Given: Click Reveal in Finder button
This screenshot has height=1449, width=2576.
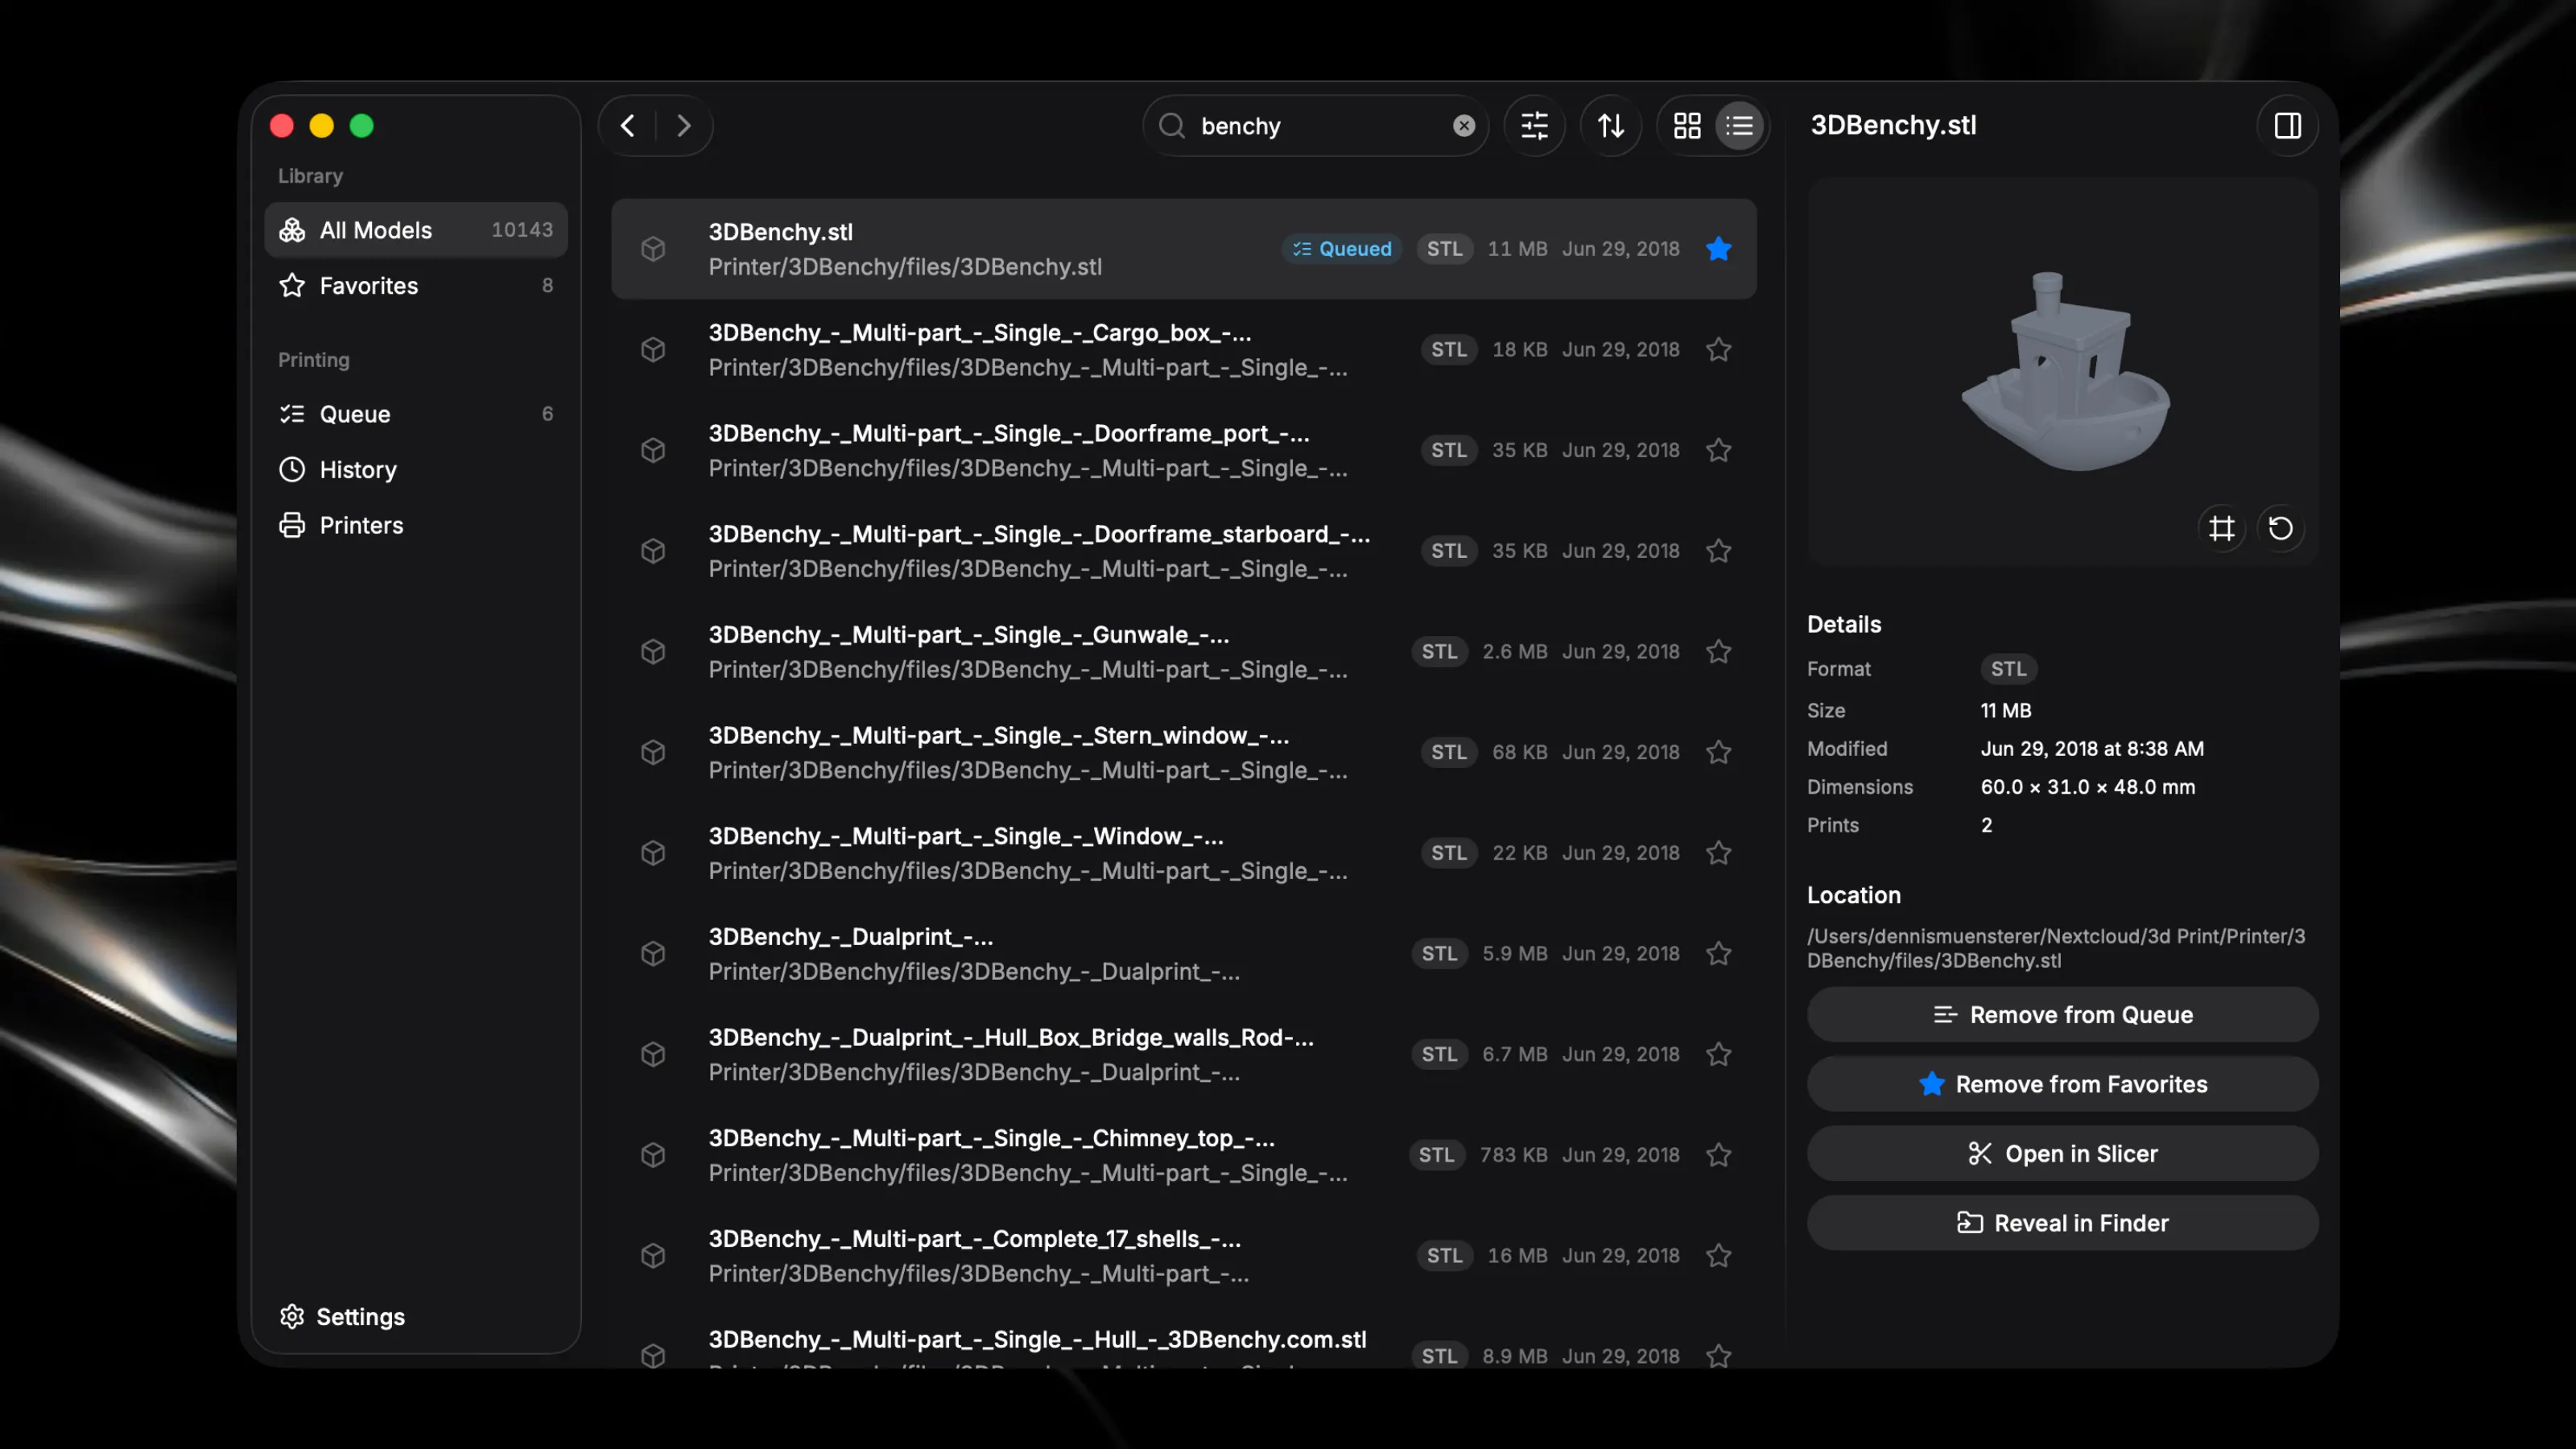Looking at the screenshot, I should pyautogui.click(x=2062, y=1224).
